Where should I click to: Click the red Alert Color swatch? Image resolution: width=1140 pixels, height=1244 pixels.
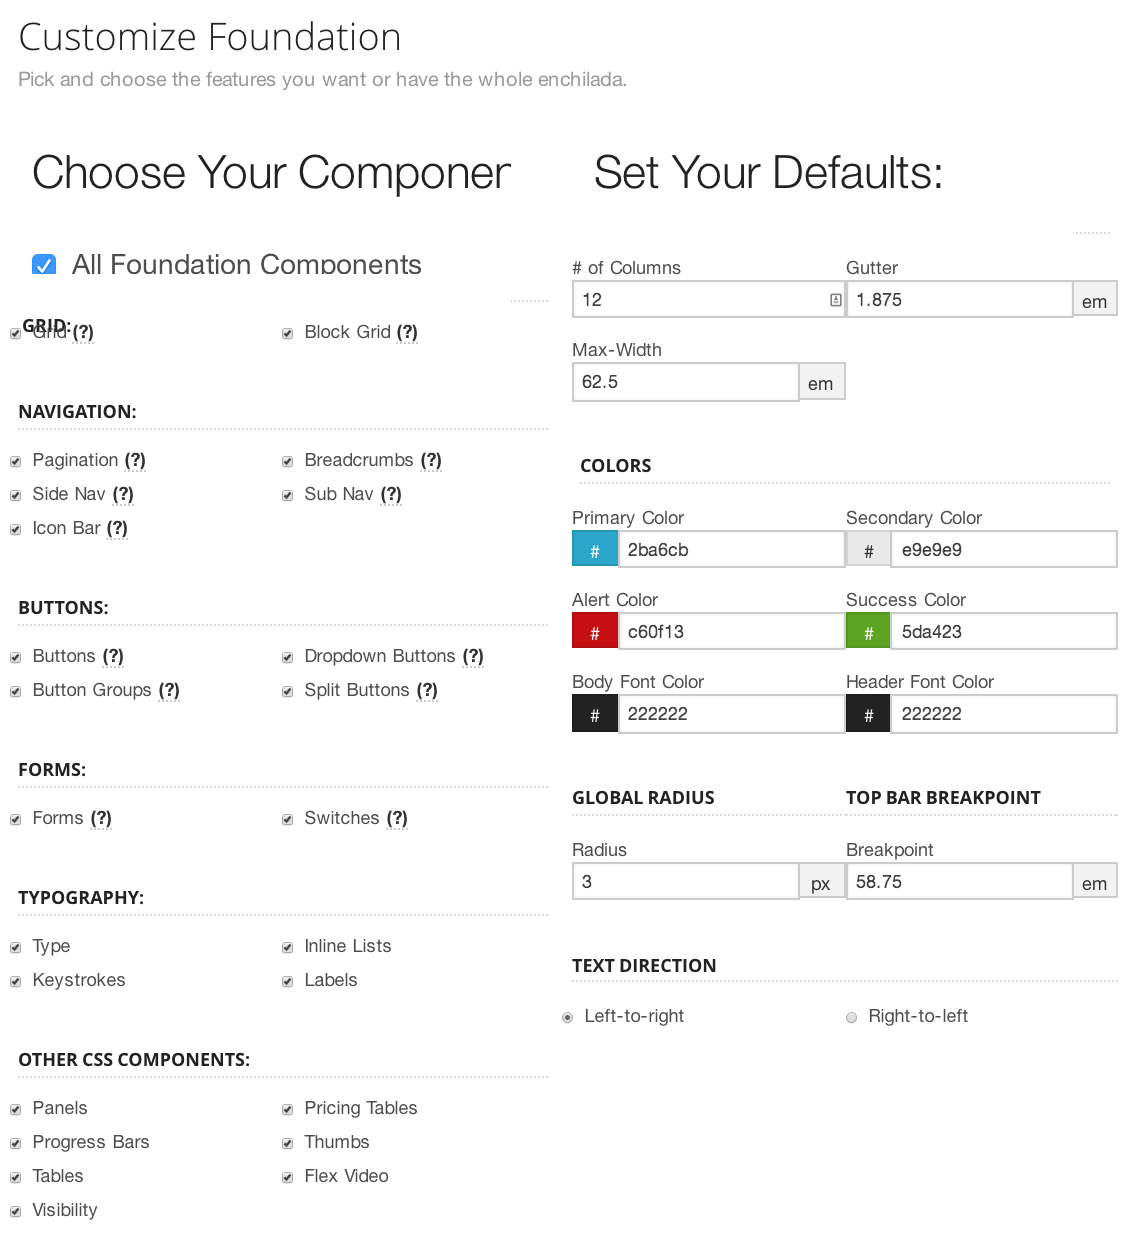click(x=595, y=632)
